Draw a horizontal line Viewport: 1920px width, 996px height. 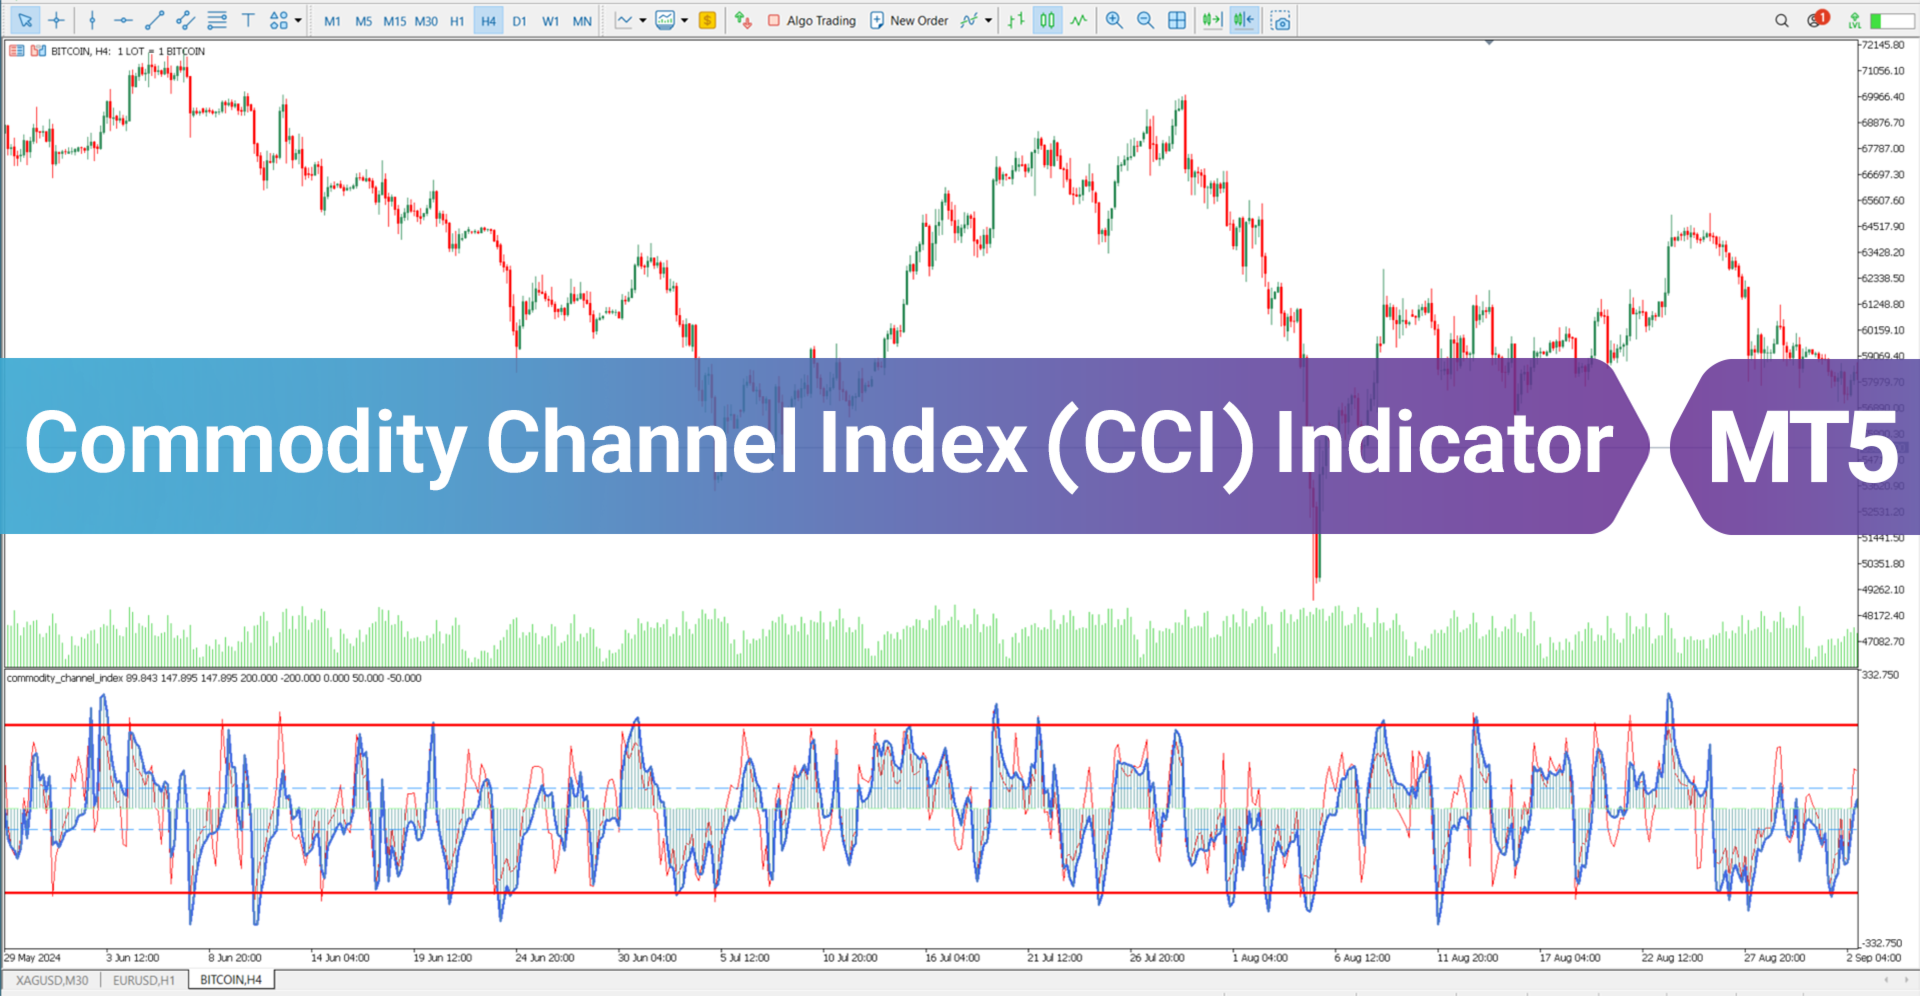[x=123, y=20]
